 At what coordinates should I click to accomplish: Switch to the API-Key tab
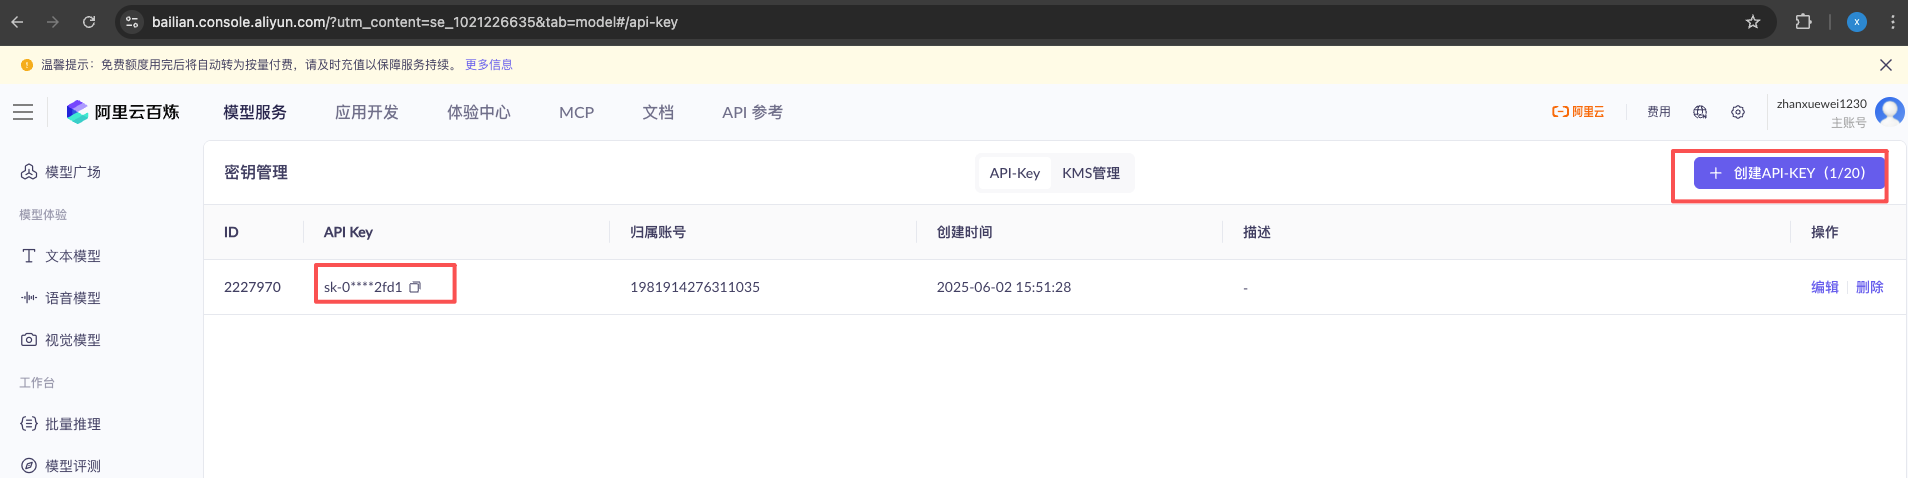click(1014, 173)
